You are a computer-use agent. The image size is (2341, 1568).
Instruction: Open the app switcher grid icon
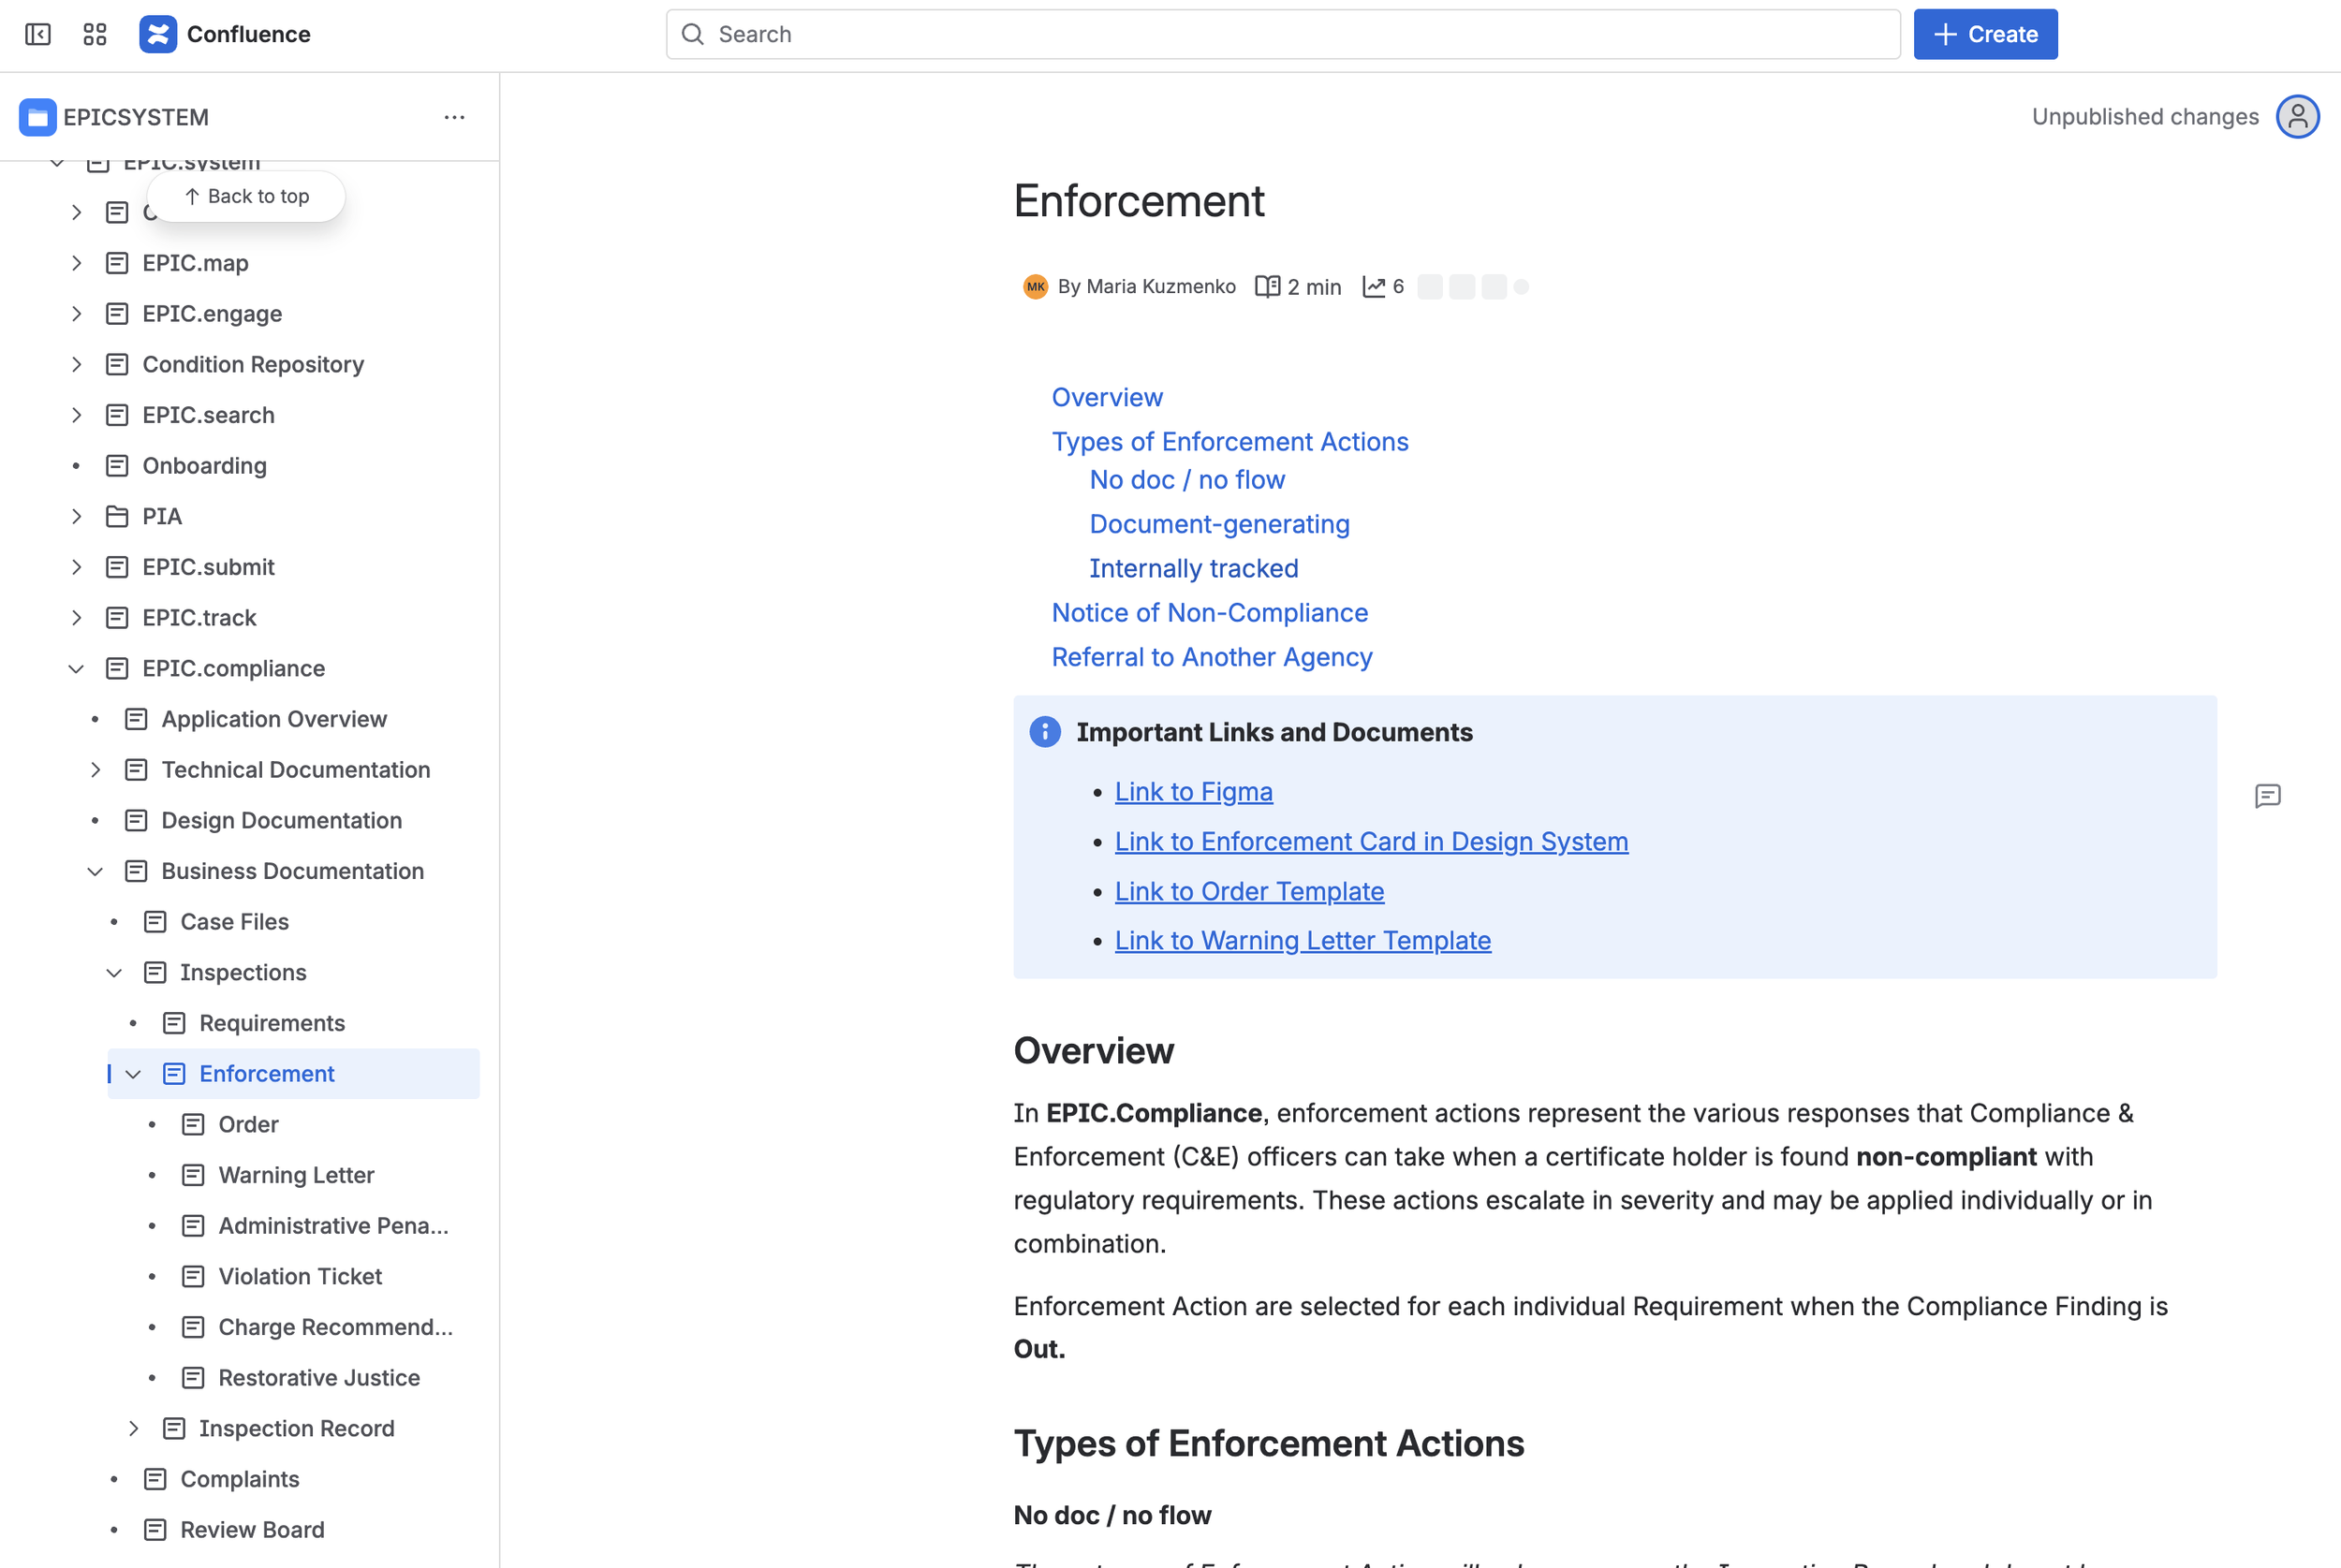point(95,34)
